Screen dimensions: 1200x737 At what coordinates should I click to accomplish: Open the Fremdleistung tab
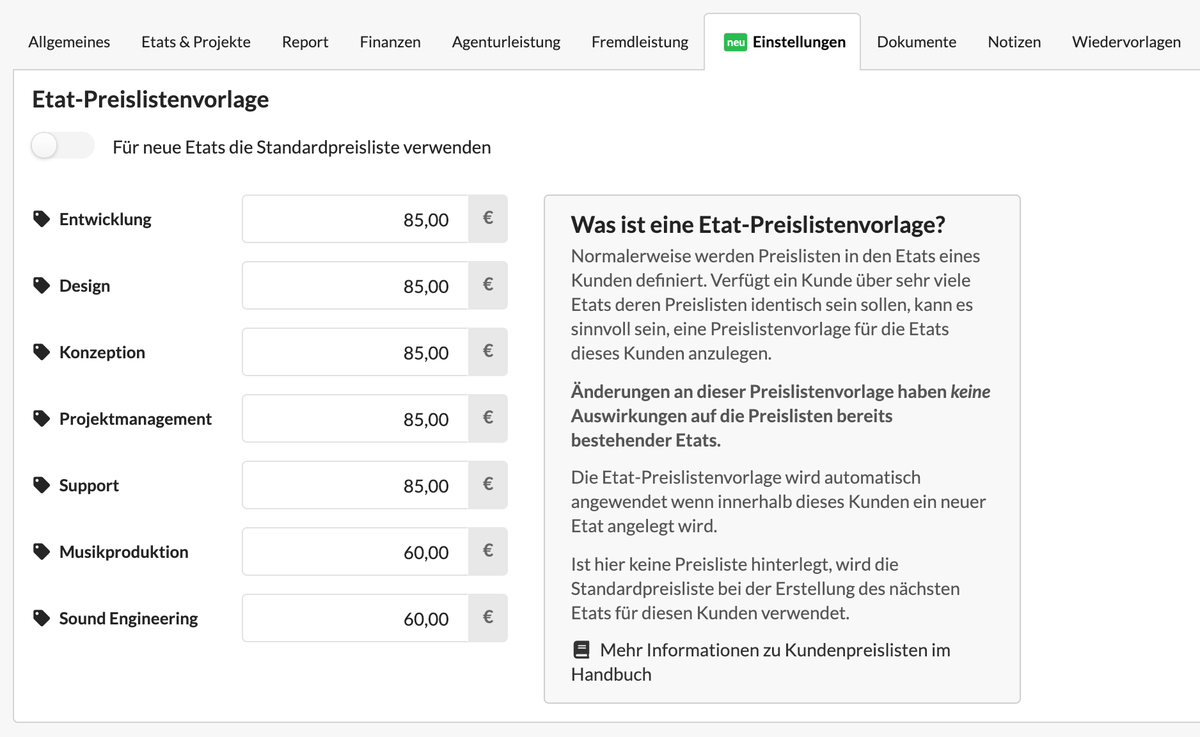click(640, 42)
